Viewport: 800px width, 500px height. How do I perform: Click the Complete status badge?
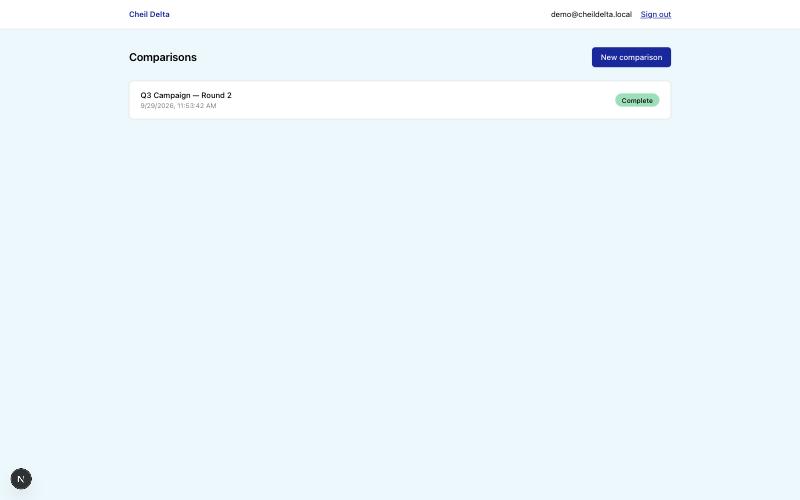pyautogui.click(x=637, y=101)
